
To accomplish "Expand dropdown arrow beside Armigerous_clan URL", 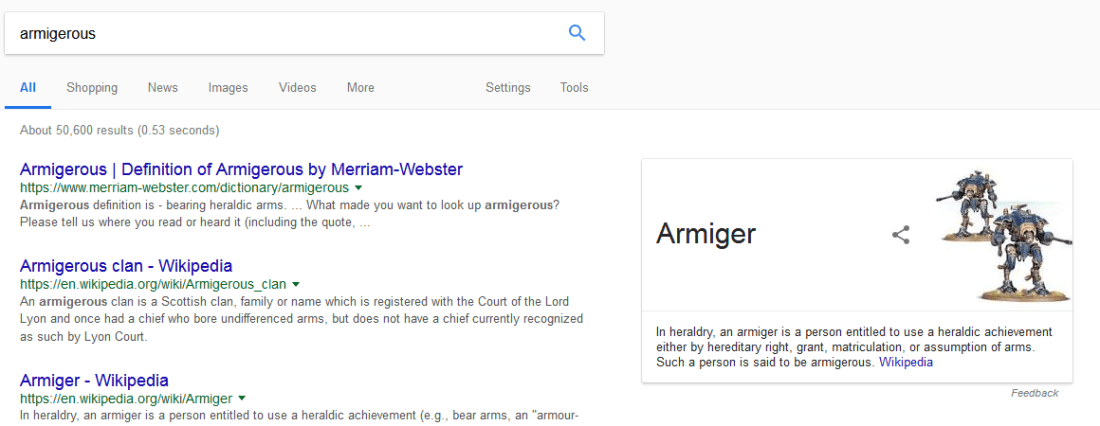I will click(295, 285).
